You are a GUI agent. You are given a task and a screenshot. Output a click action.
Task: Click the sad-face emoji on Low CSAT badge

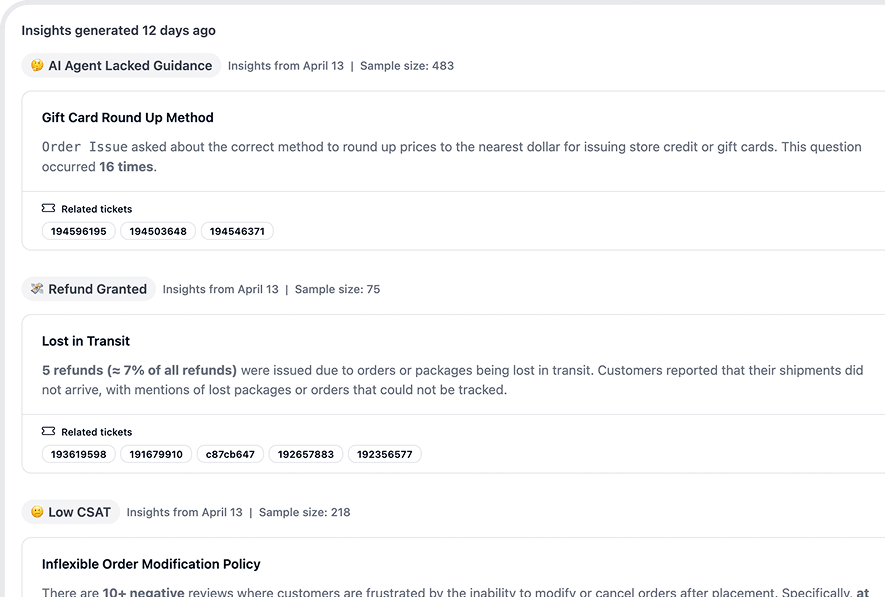(x=37, y=512)
